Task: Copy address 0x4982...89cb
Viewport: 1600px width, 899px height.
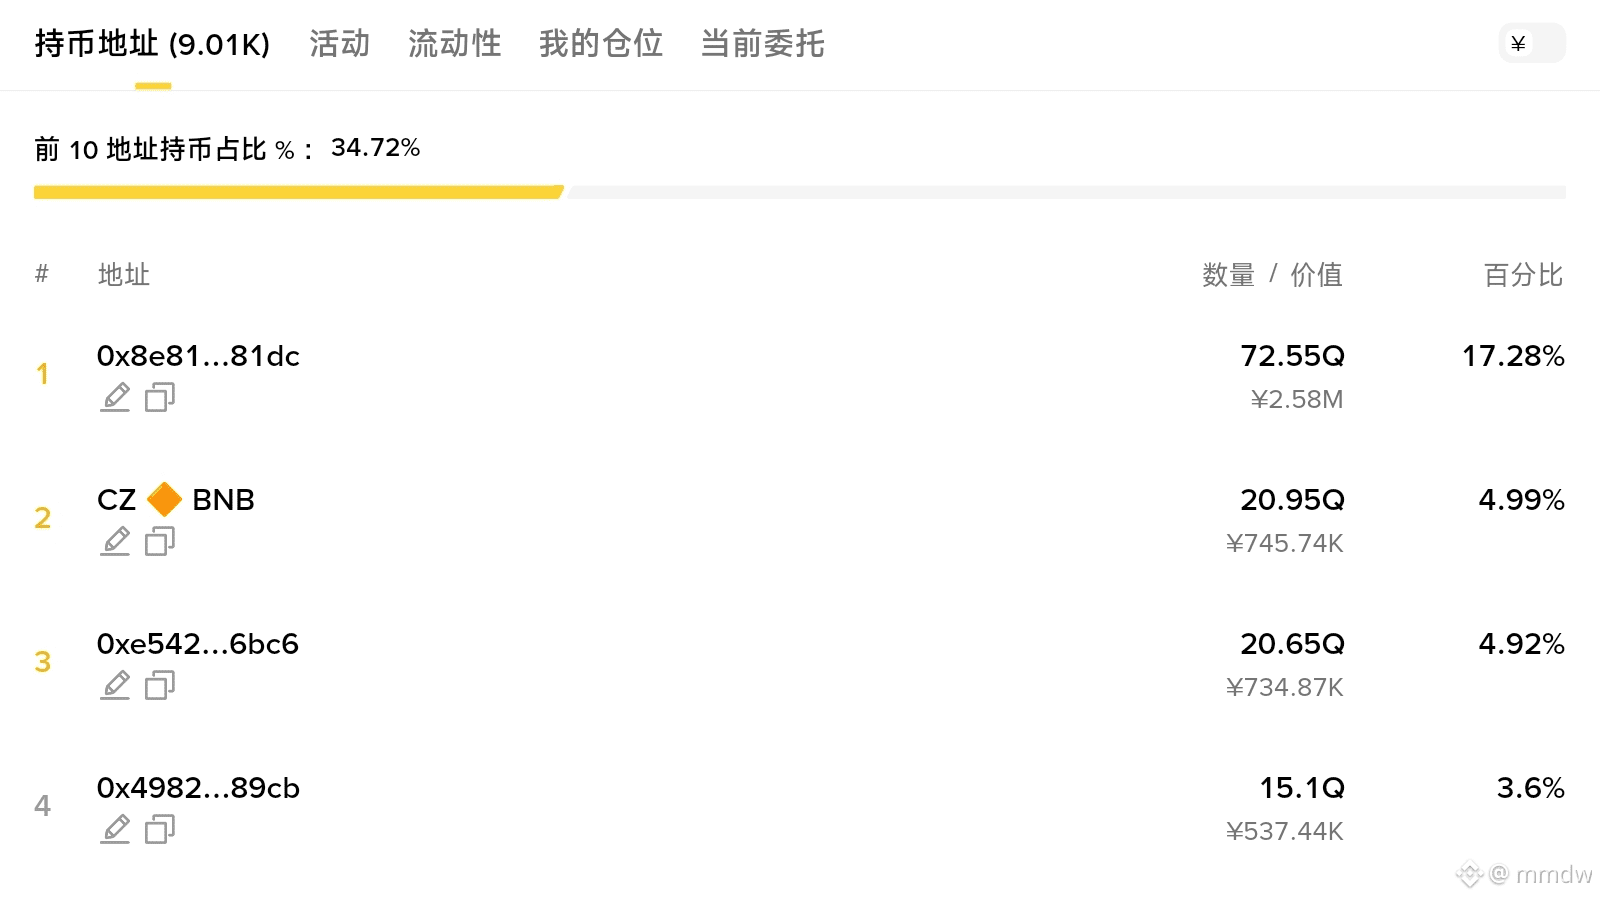Action: [160, 829]
